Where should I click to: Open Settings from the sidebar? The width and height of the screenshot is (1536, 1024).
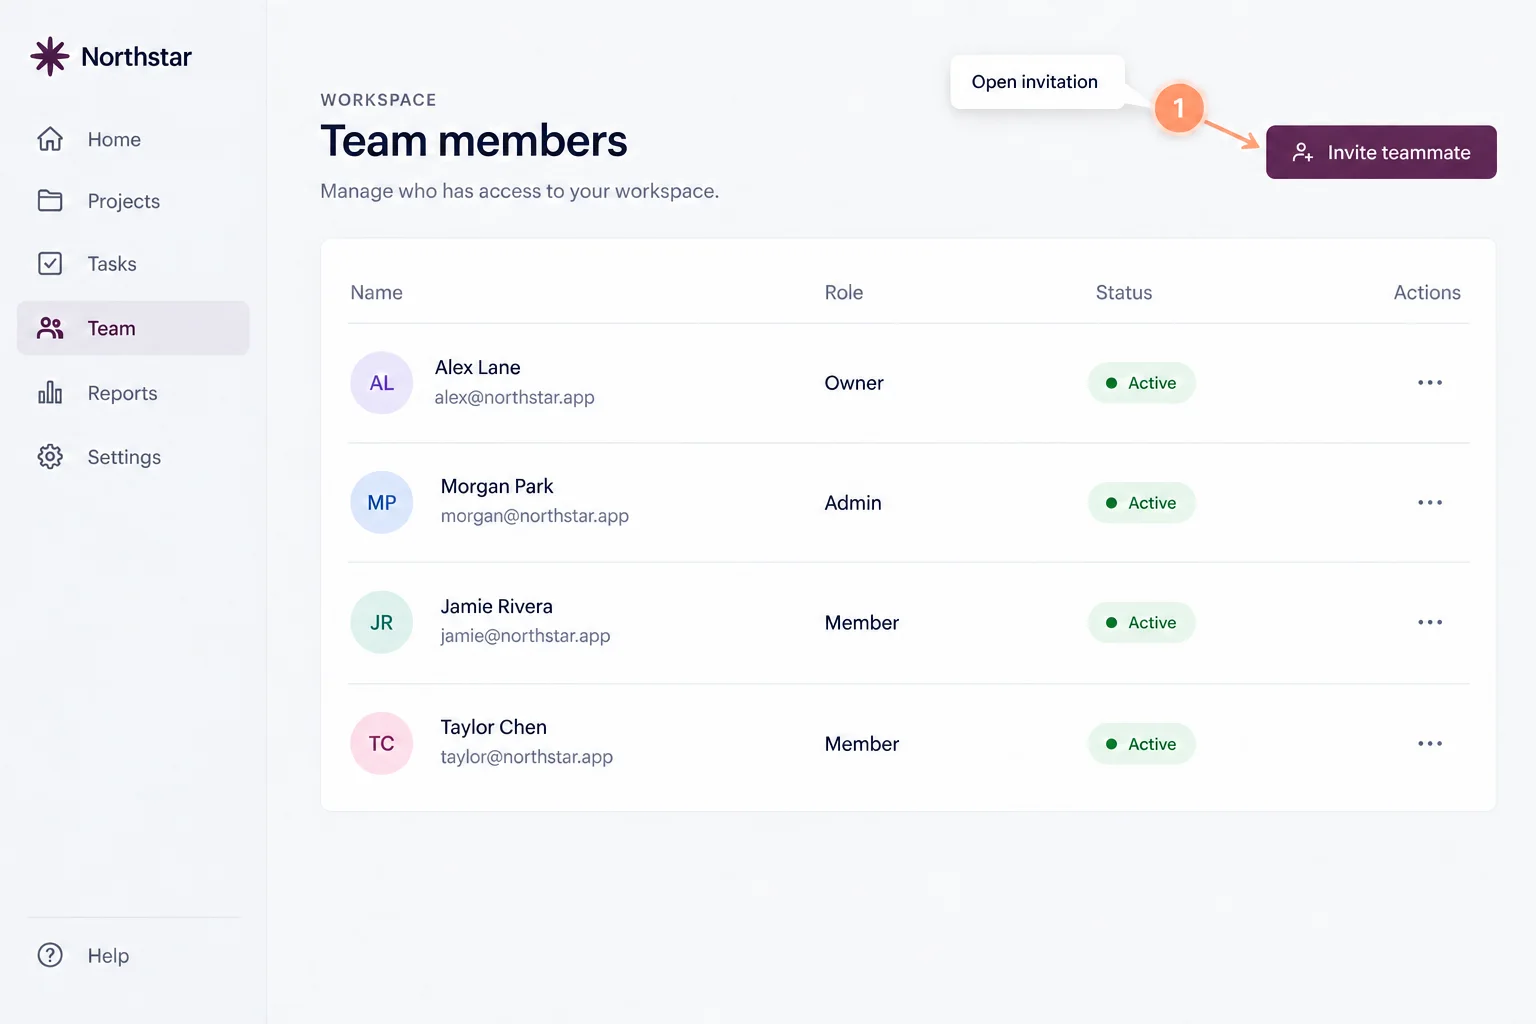click(x=133, y=457)
